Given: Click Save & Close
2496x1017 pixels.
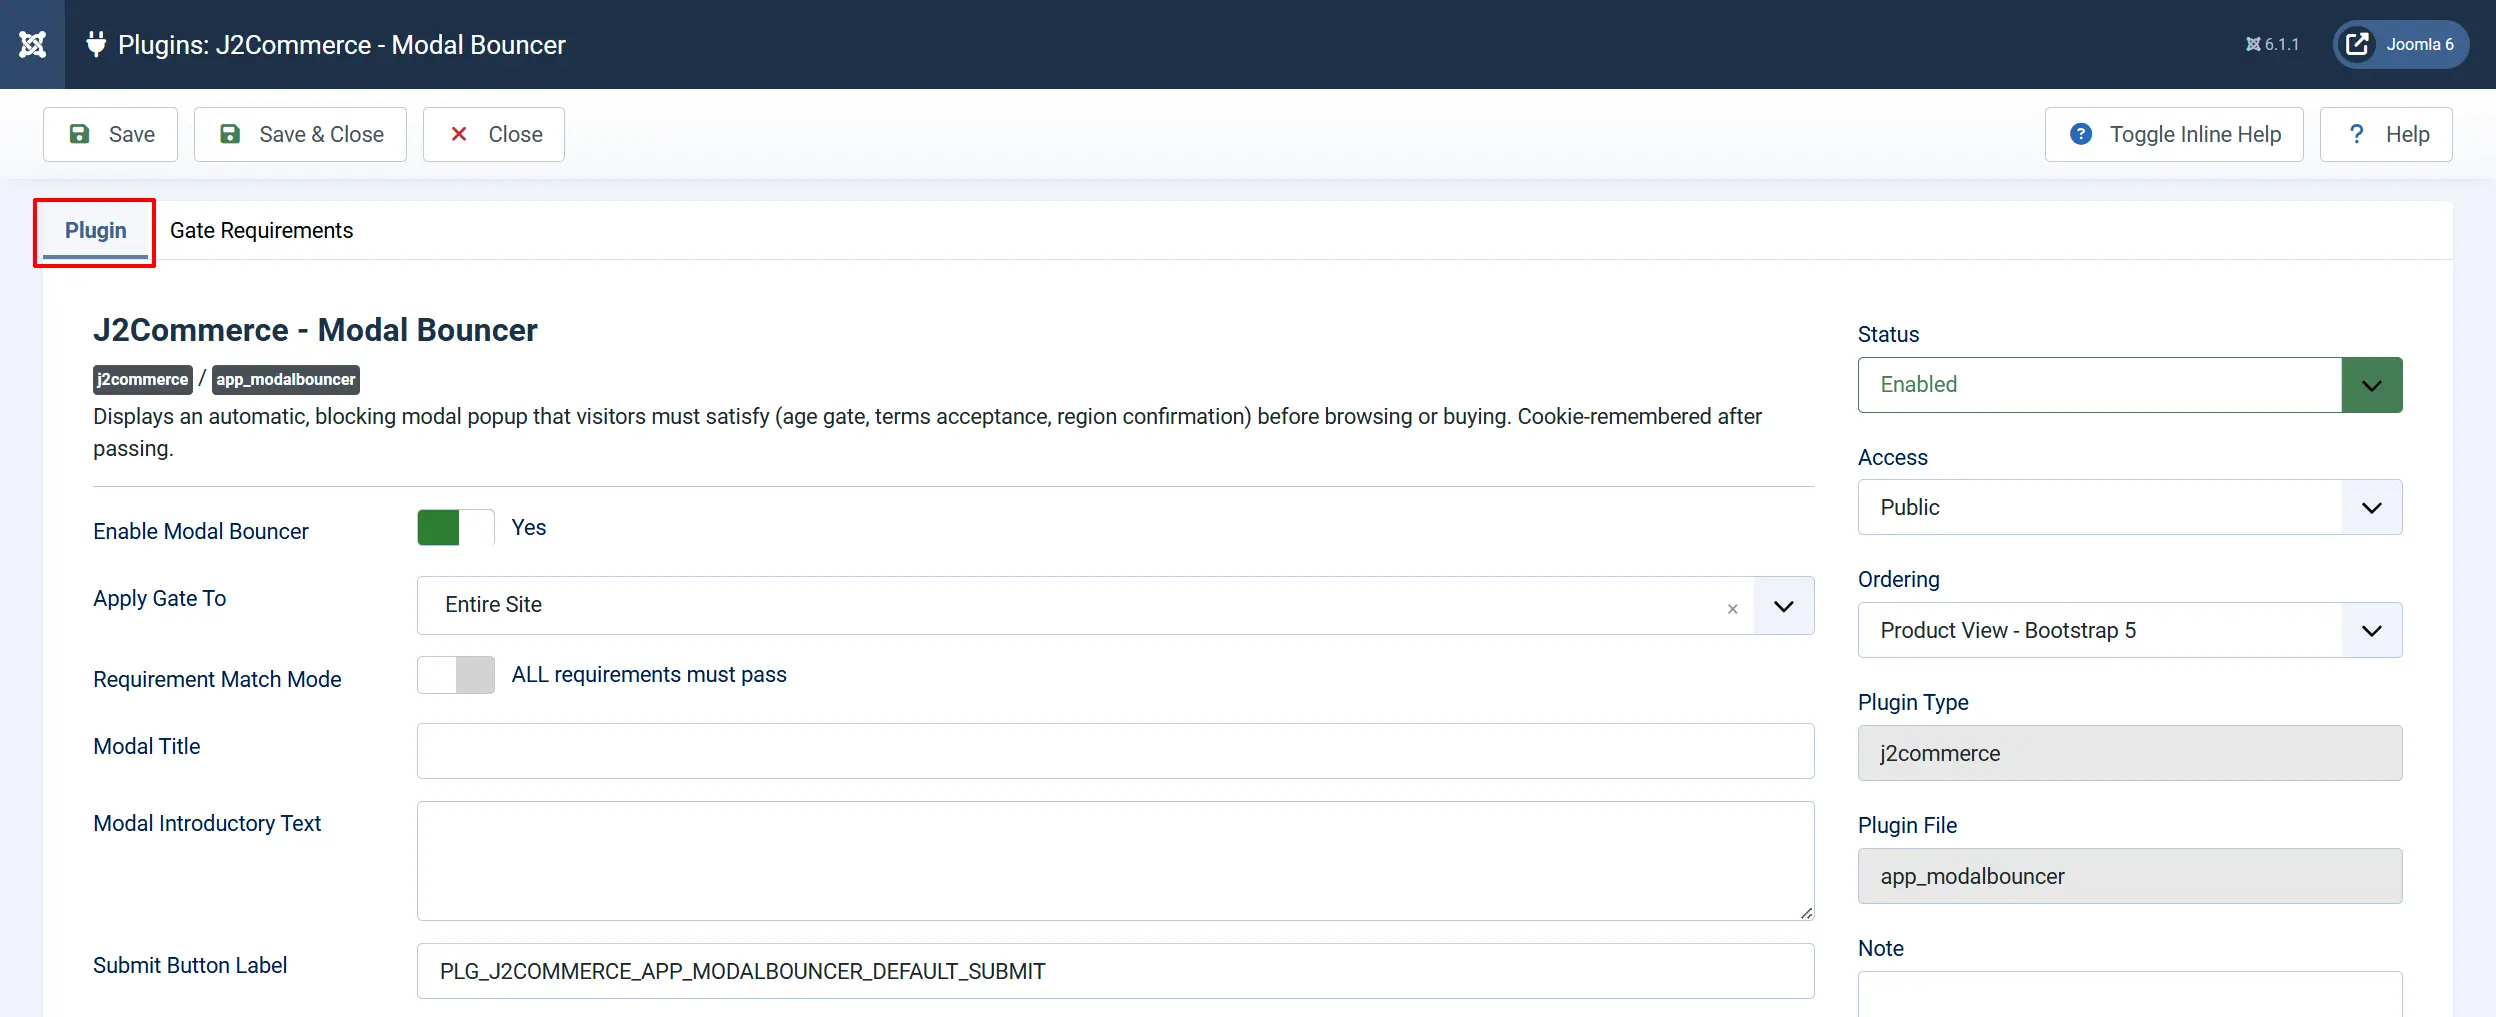Looking at the screenshot, I should pyautogui.click(x=300, y=134).
